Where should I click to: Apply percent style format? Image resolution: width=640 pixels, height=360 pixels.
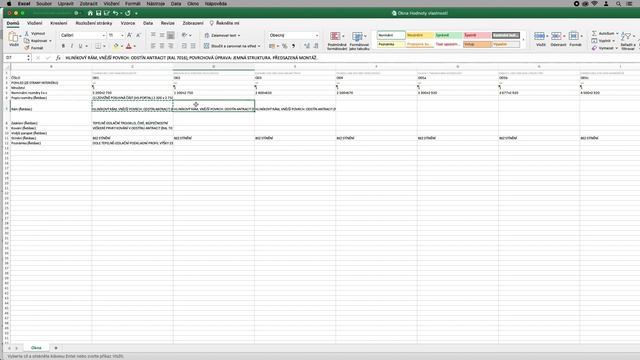point(284,46)
